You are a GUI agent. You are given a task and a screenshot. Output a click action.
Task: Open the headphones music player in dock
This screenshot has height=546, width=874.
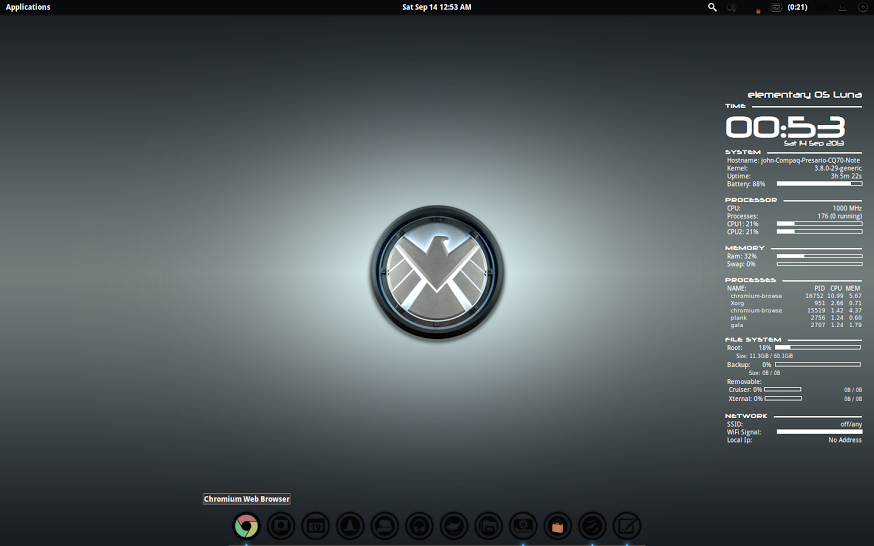(419, 525)
